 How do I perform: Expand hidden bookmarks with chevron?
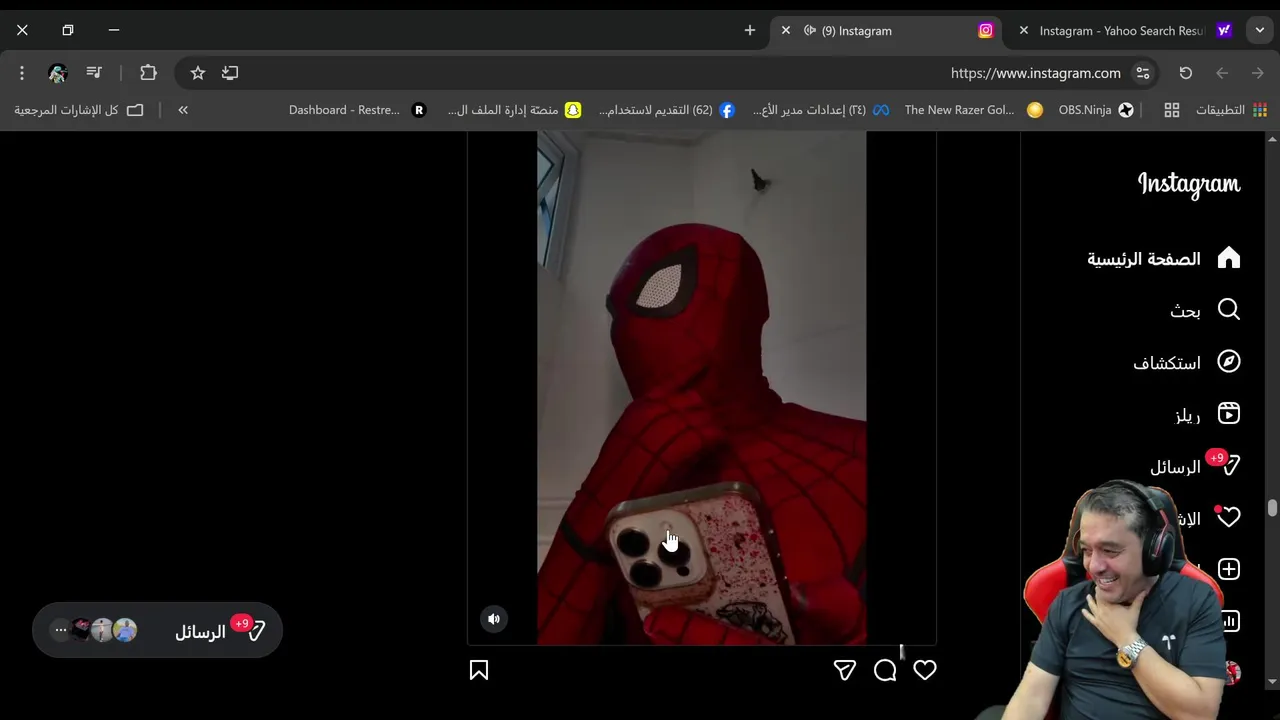click(183, 110)
